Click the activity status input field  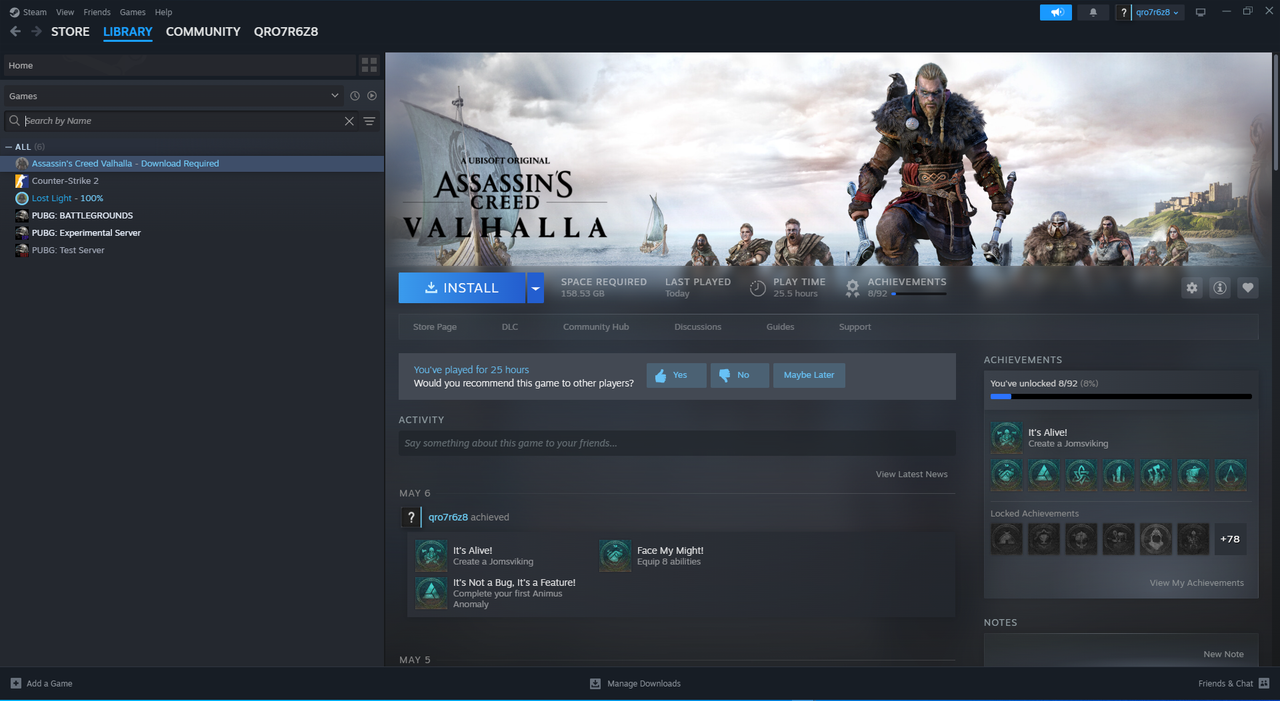[x=677, y=443]
